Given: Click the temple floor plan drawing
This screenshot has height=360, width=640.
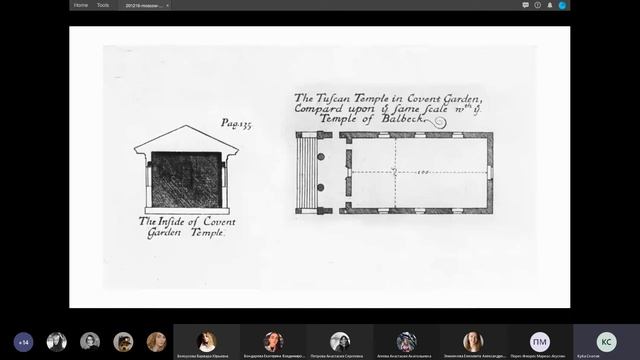Looking at the screenshot, I should coord(394,173).
